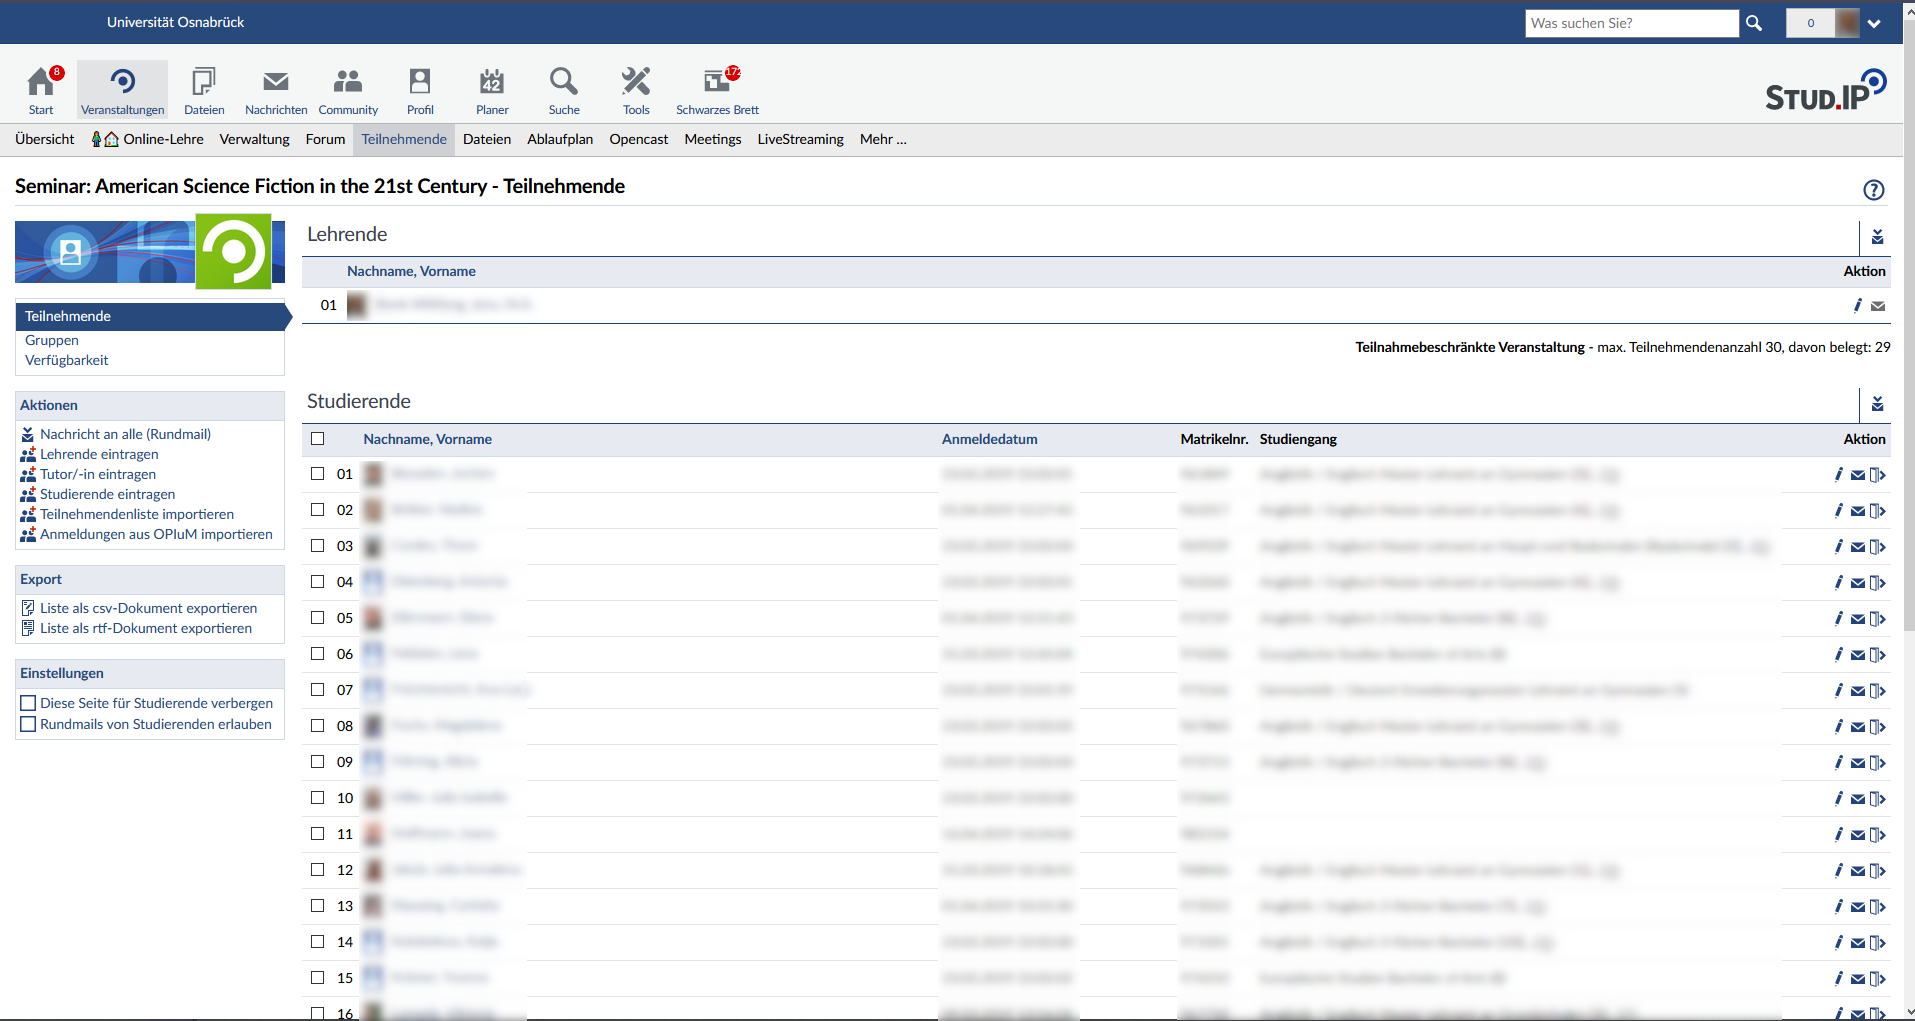This screenshot has height=1021, width=1915.
Task: Open the Community icon
Action: [348, 83]
